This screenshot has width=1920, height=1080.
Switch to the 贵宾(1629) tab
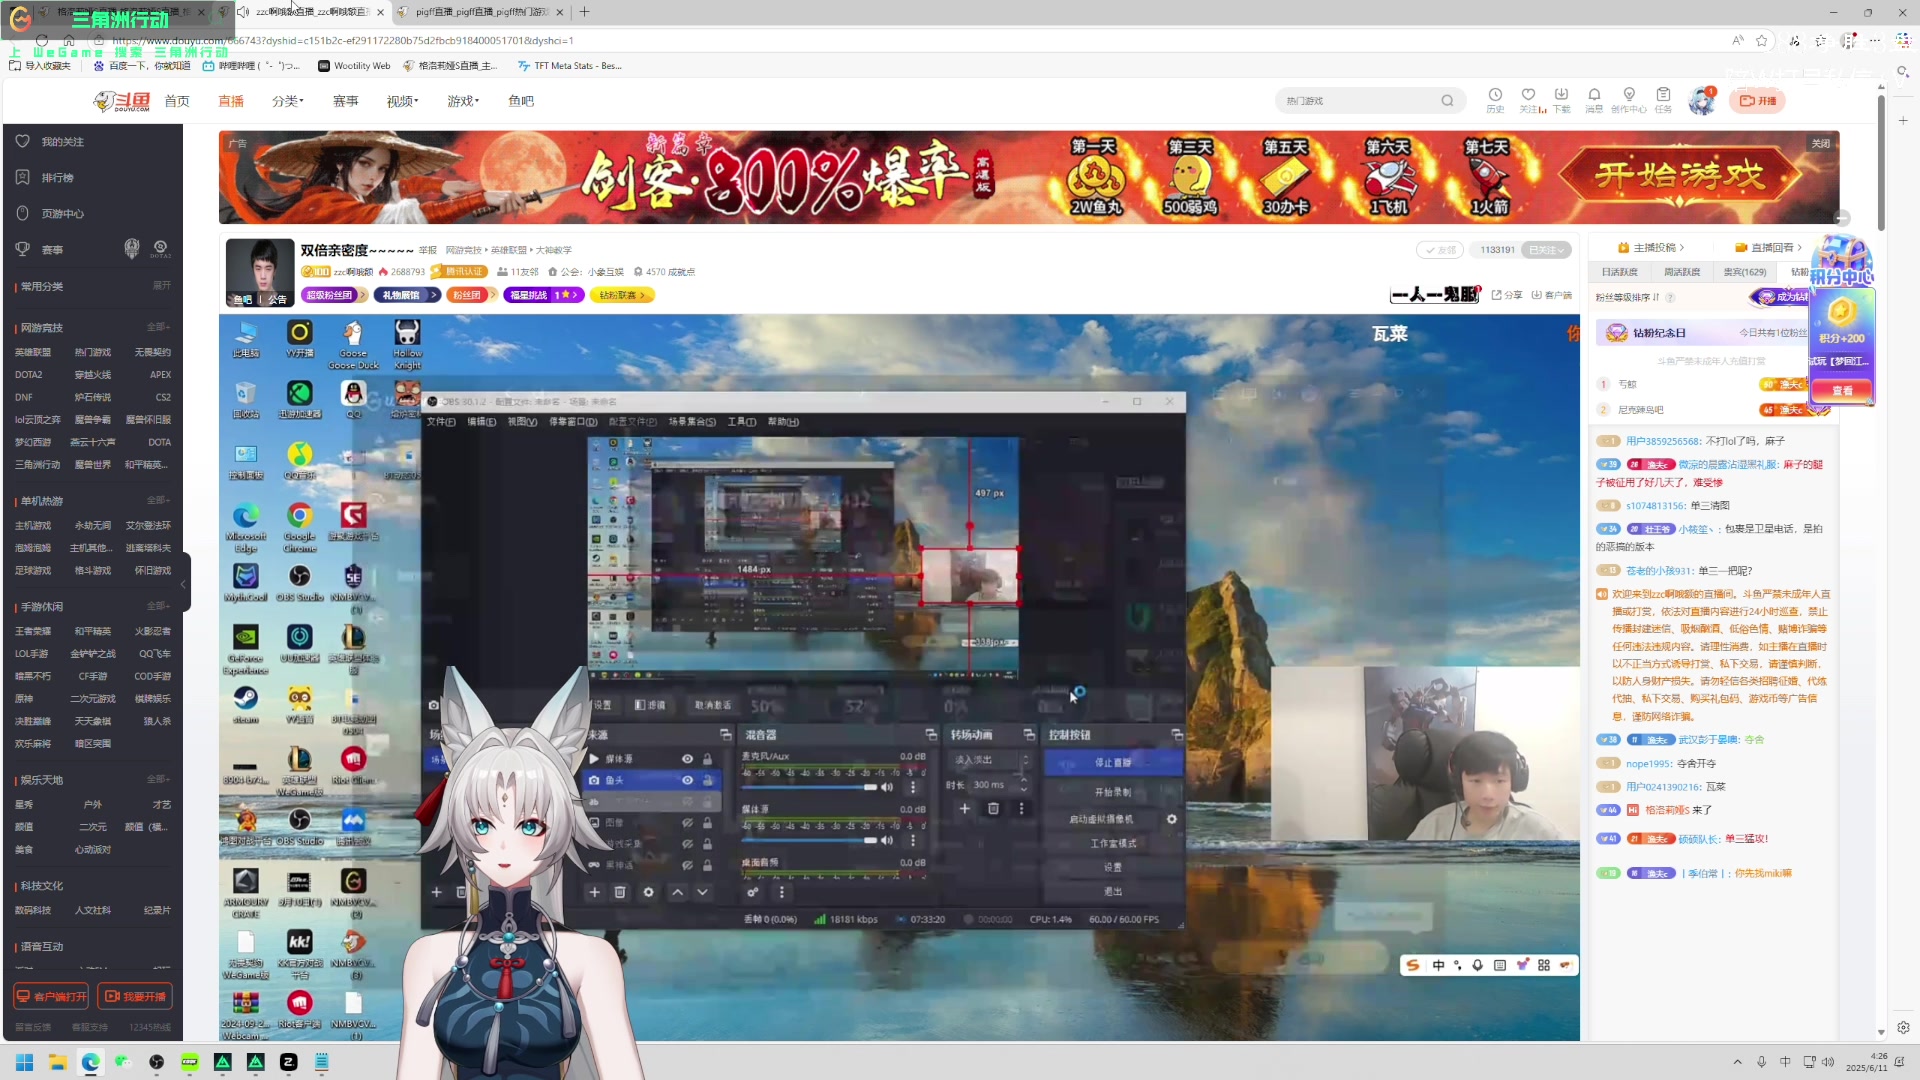click(x=1744, y=272)
